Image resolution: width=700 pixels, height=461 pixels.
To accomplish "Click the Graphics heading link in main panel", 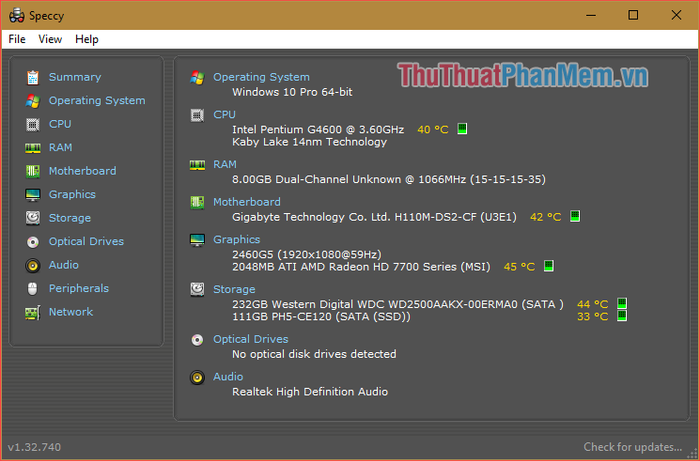I will (236, 240).
